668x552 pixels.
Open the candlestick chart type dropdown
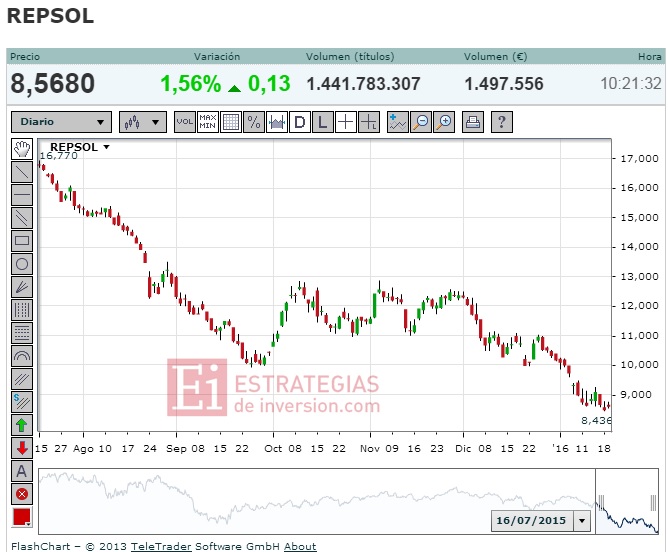[143, 122]
